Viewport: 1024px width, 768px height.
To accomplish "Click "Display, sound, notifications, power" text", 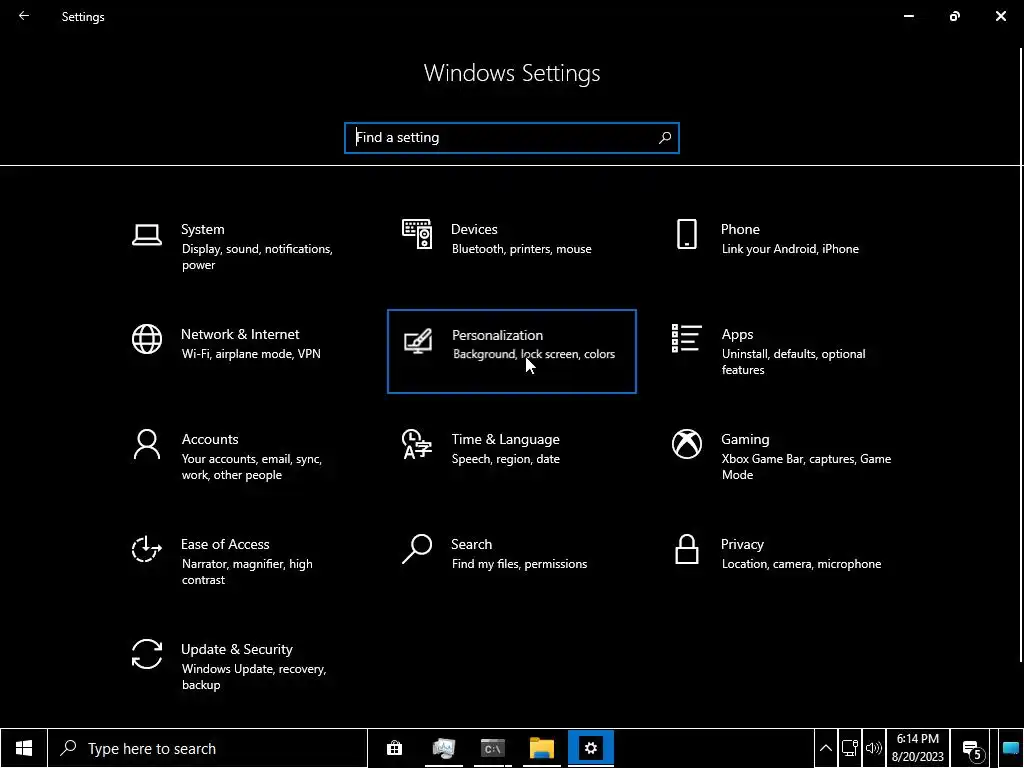I will pos(257,257).
